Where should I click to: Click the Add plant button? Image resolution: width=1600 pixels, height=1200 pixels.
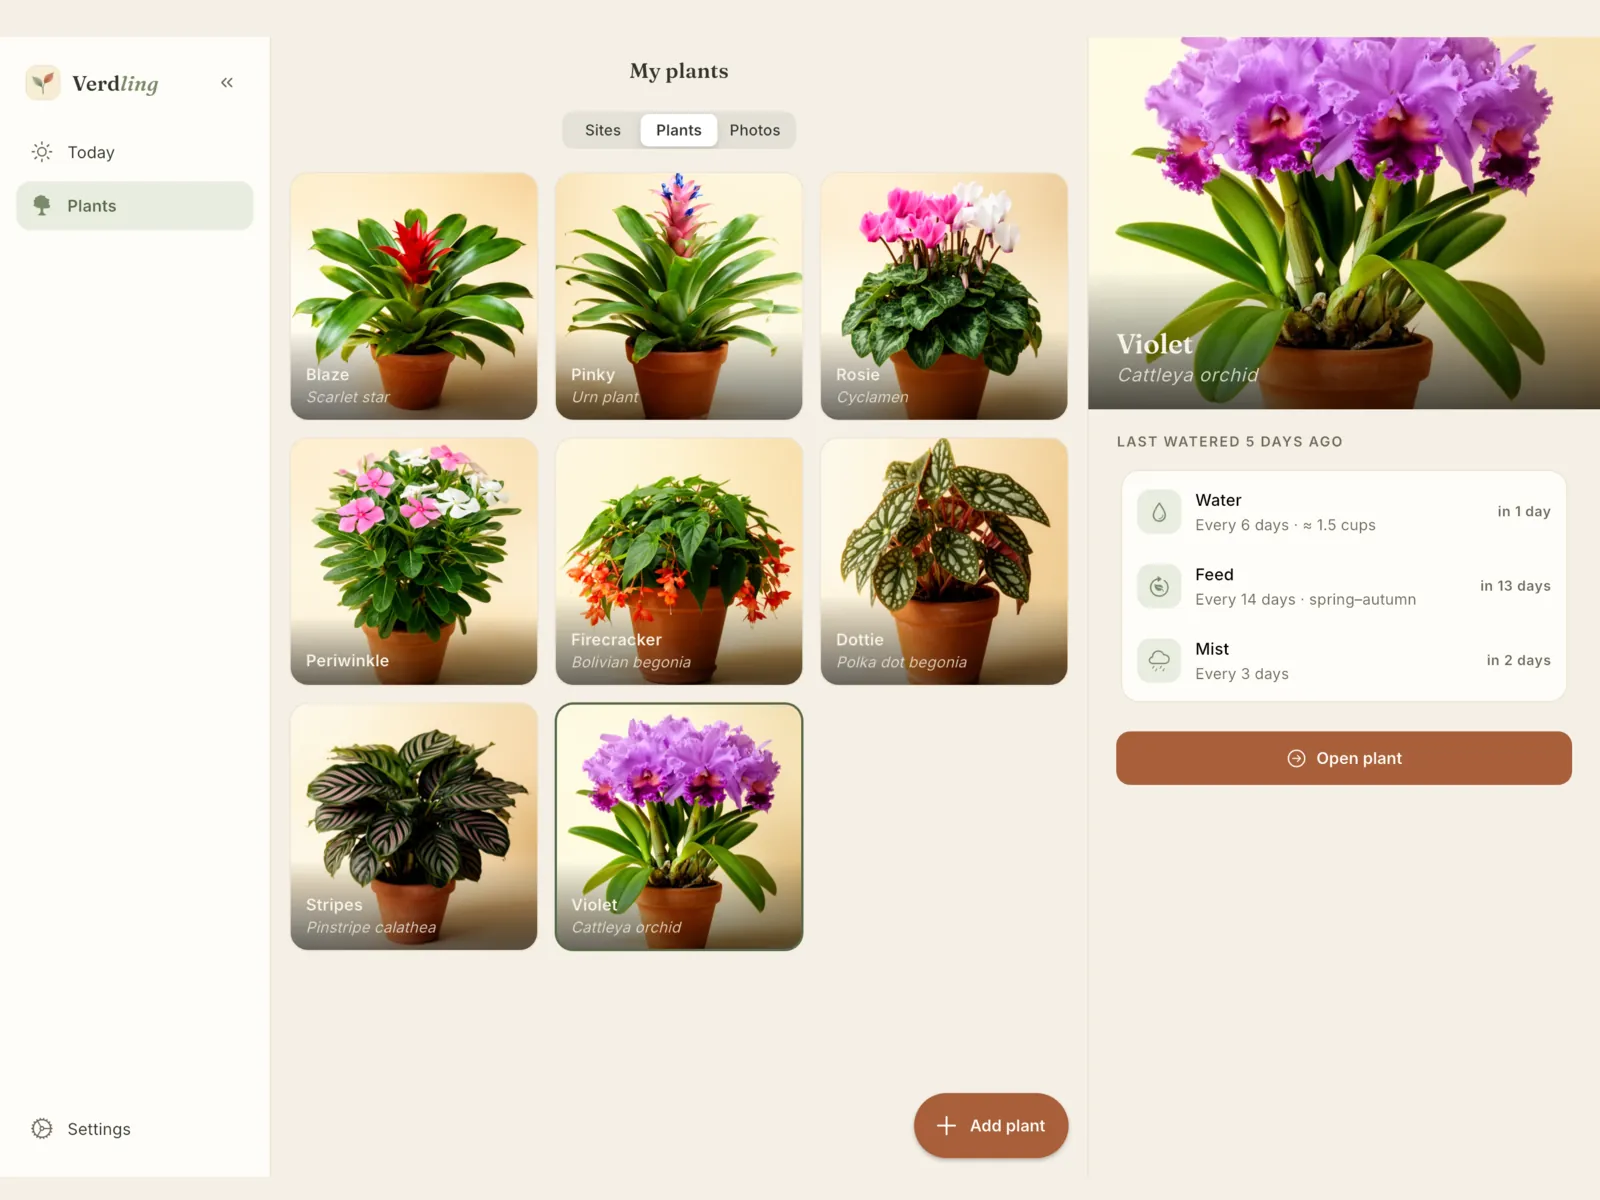point(991,1125)
